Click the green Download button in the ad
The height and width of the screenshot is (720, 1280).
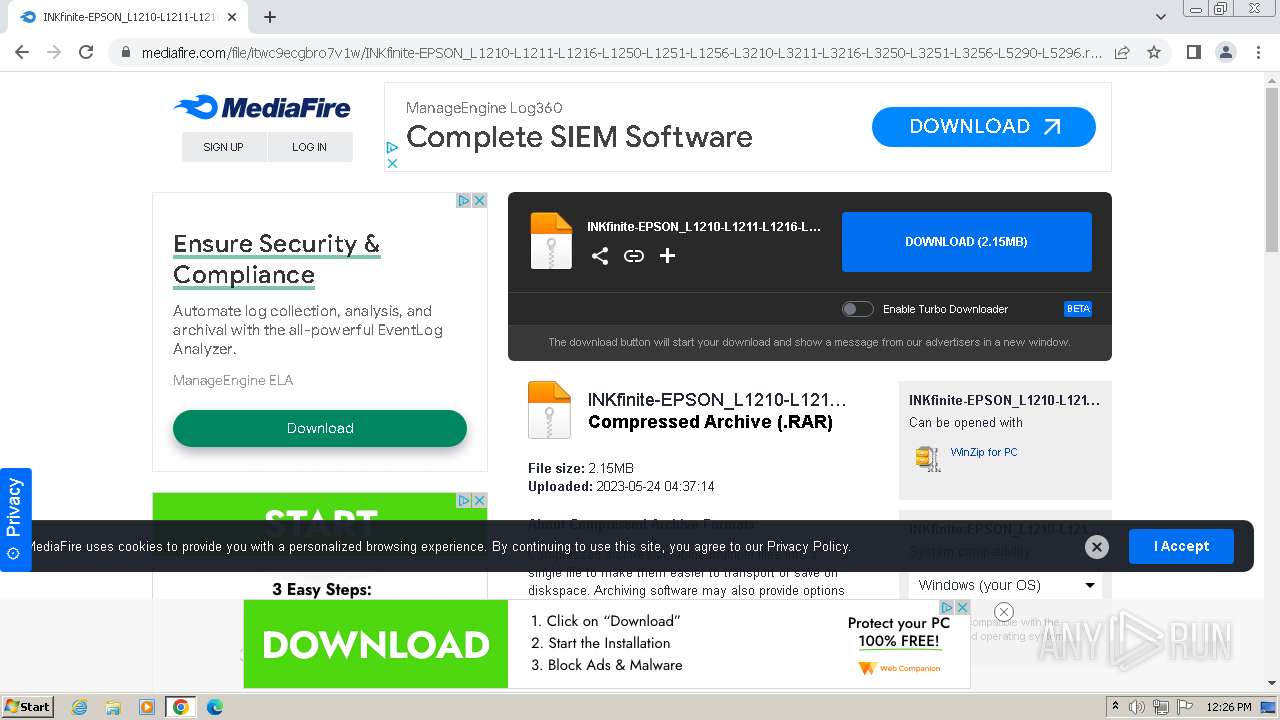click(x=320, y=428)
